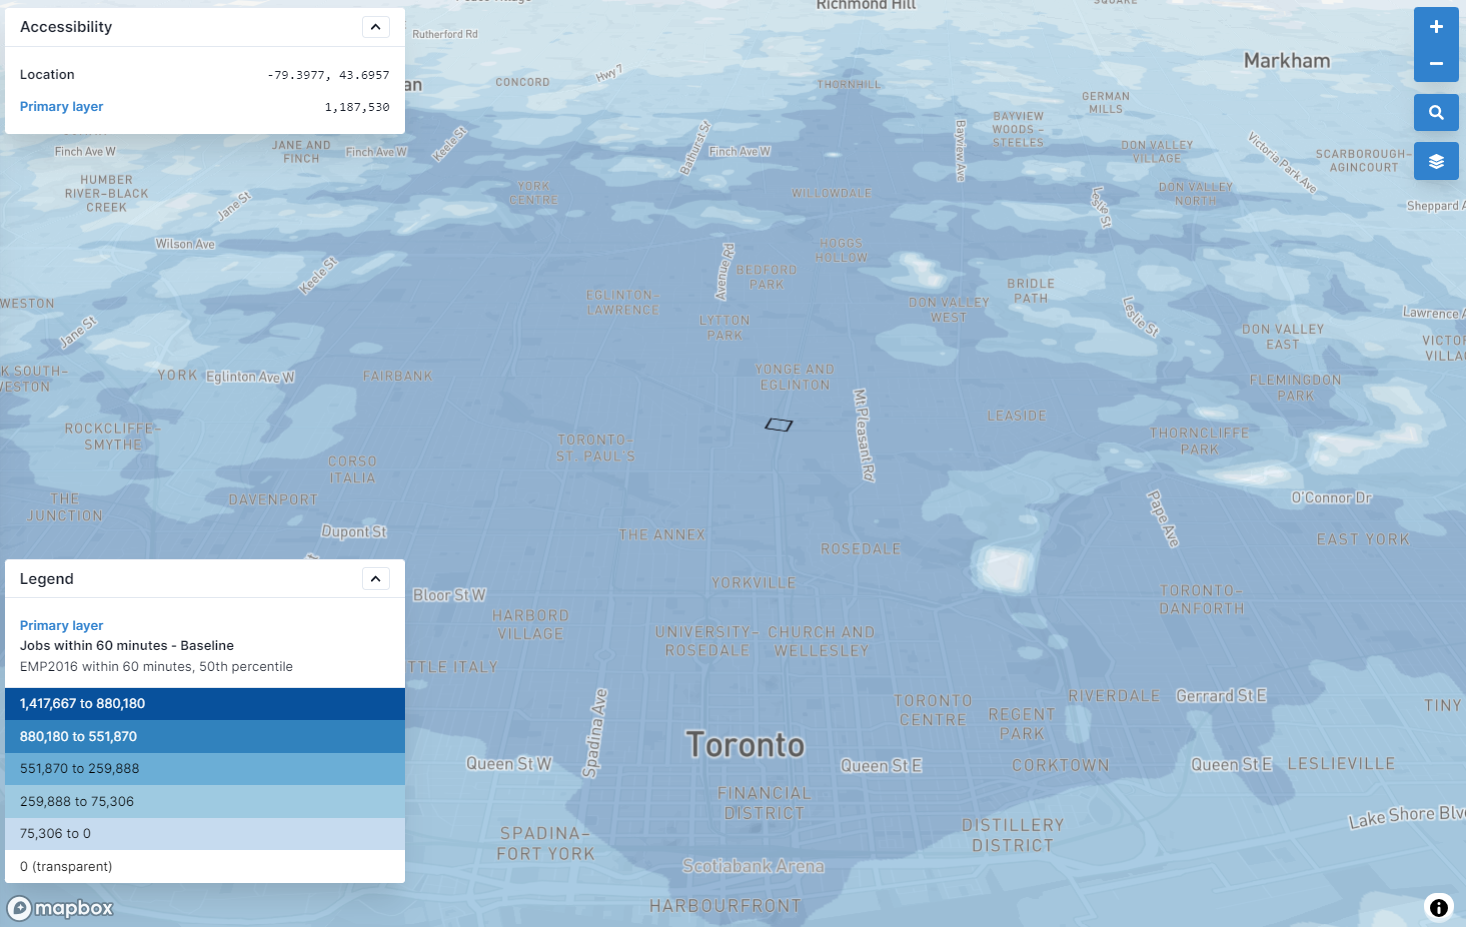Click the Location coordinates value
Image resolution: width=1466 pixels, height=927 pixels.
(x=327, y=74)
